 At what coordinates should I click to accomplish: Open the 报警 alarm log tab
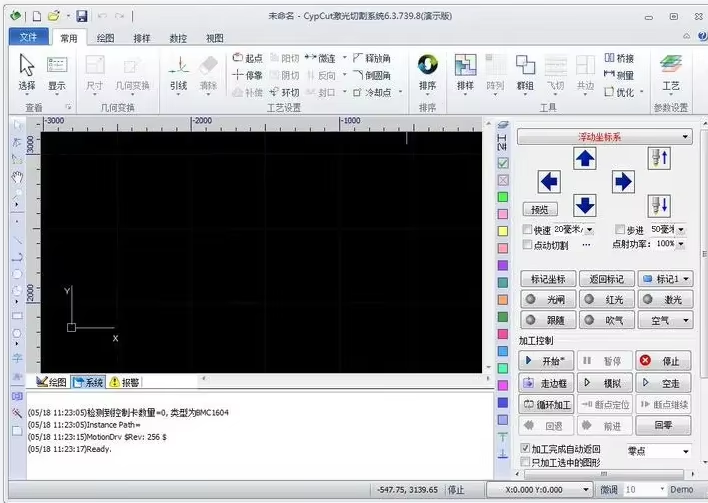125,382
